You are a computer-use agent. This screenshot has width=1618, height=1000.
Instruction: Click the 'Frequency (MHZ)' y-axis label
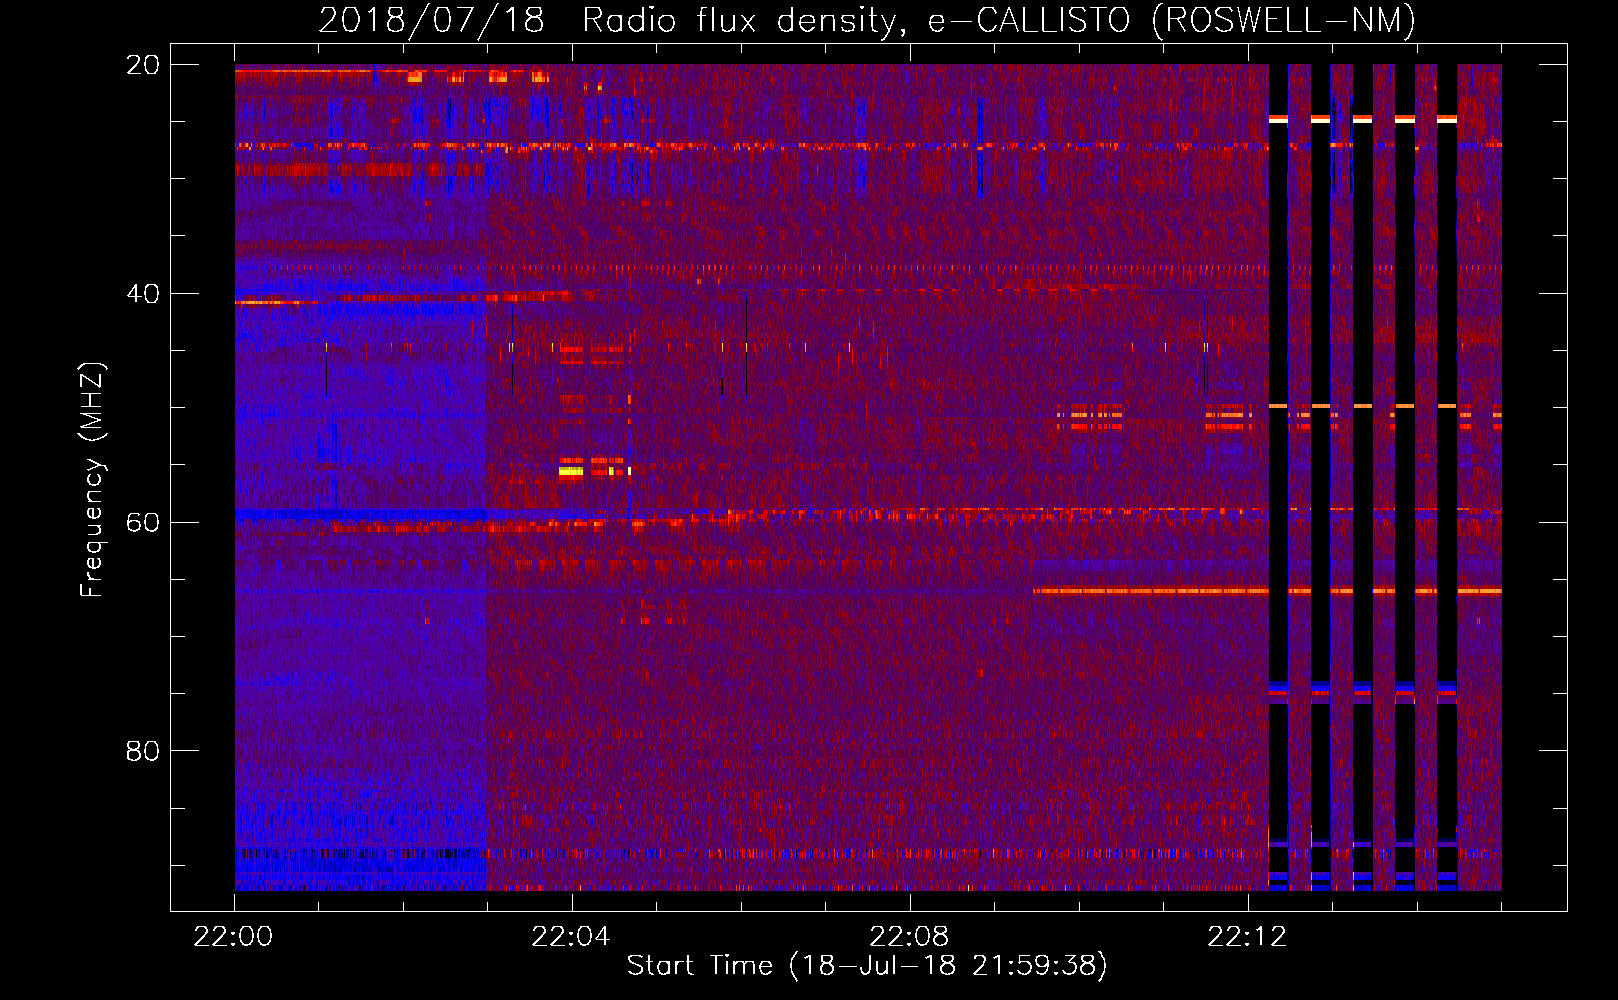(x=92, y=480)
